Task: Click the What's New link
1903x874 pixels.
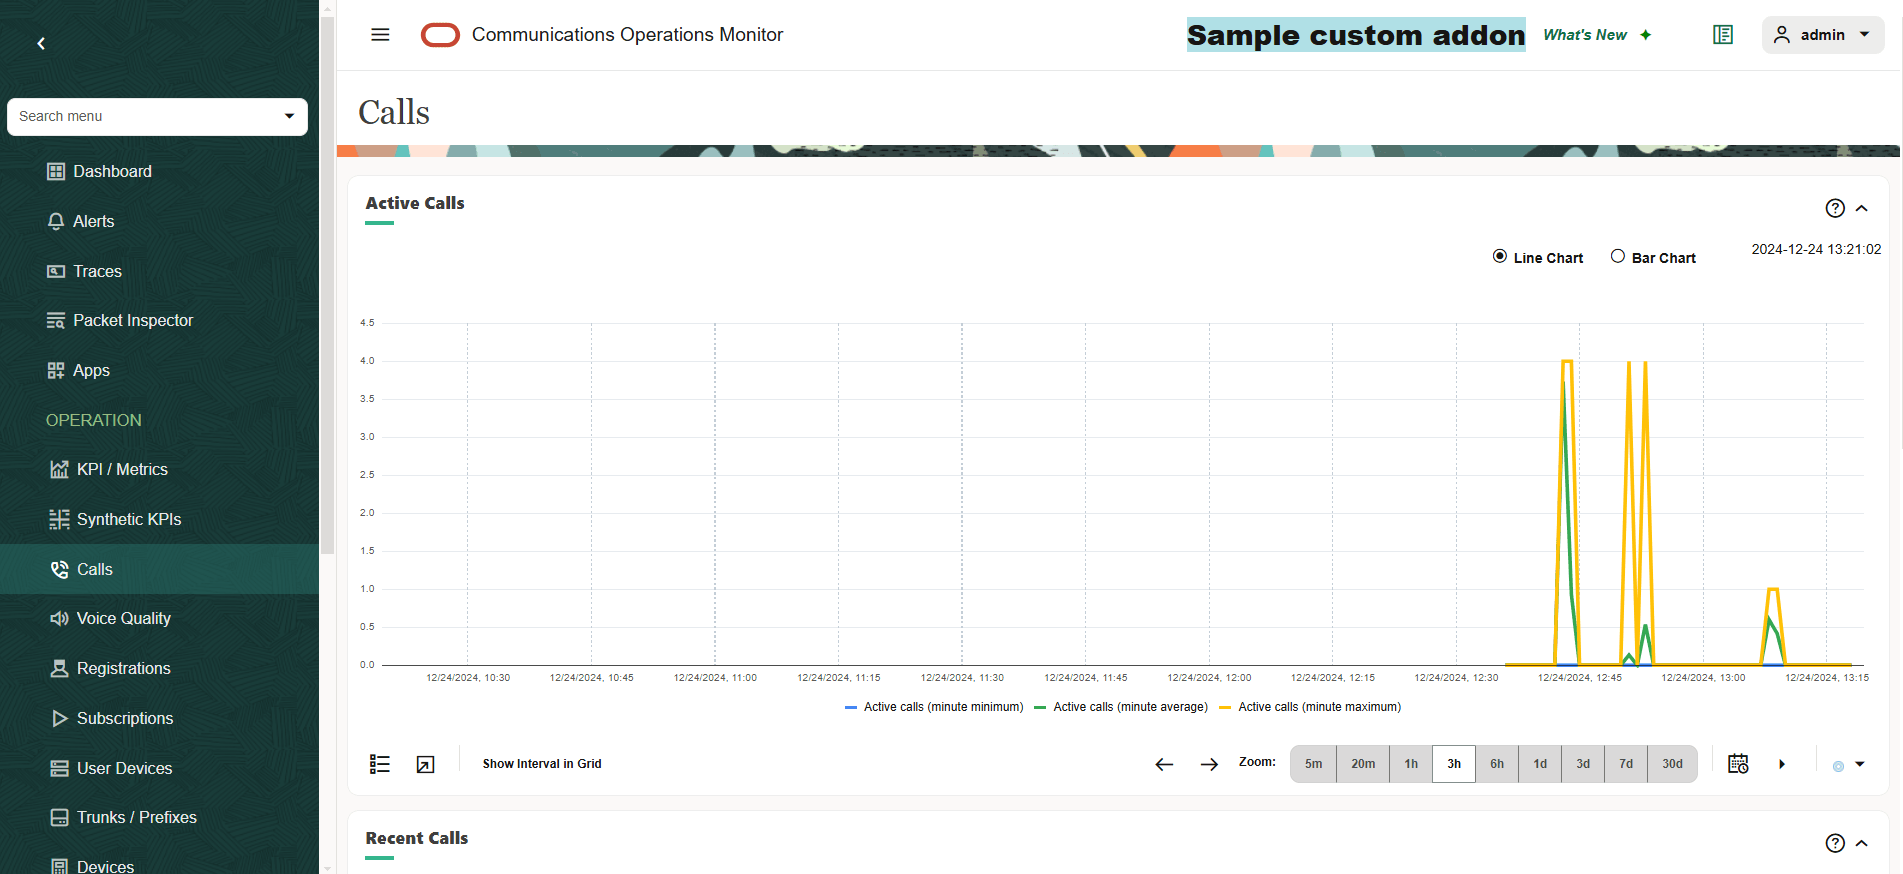Action: (1585, 35)
